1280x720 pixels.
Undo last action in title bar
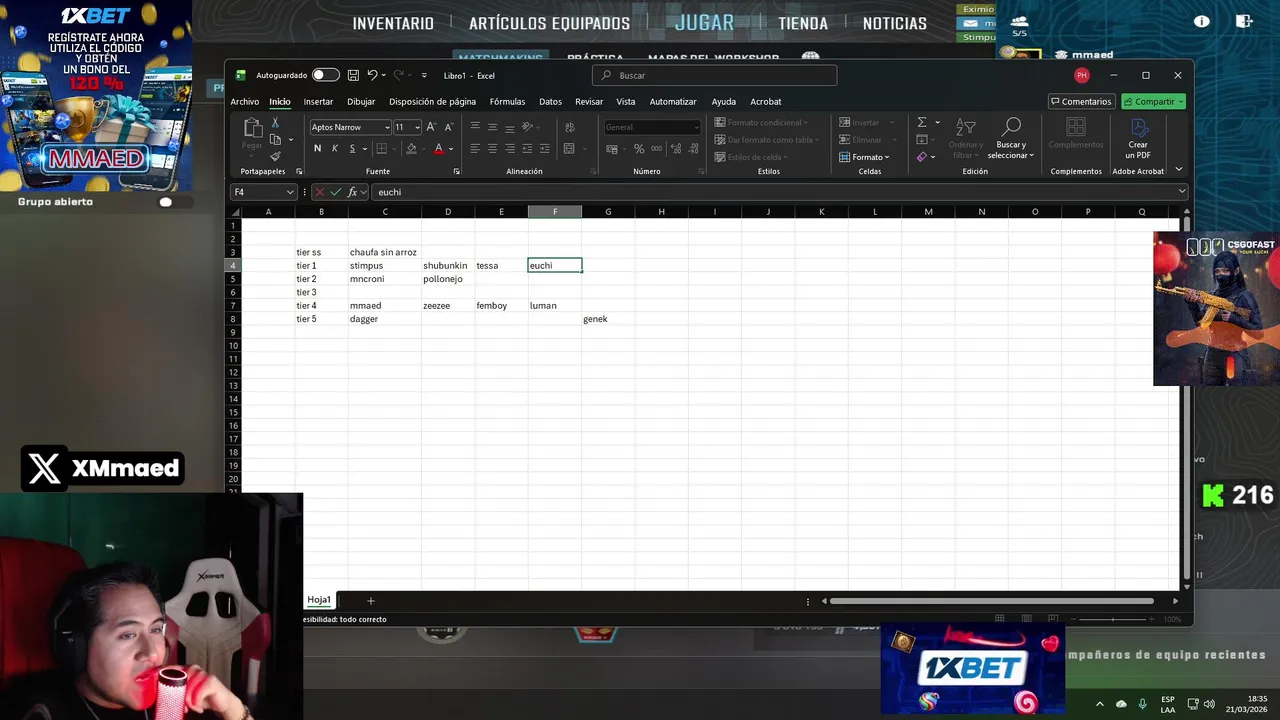click(372, 75)
